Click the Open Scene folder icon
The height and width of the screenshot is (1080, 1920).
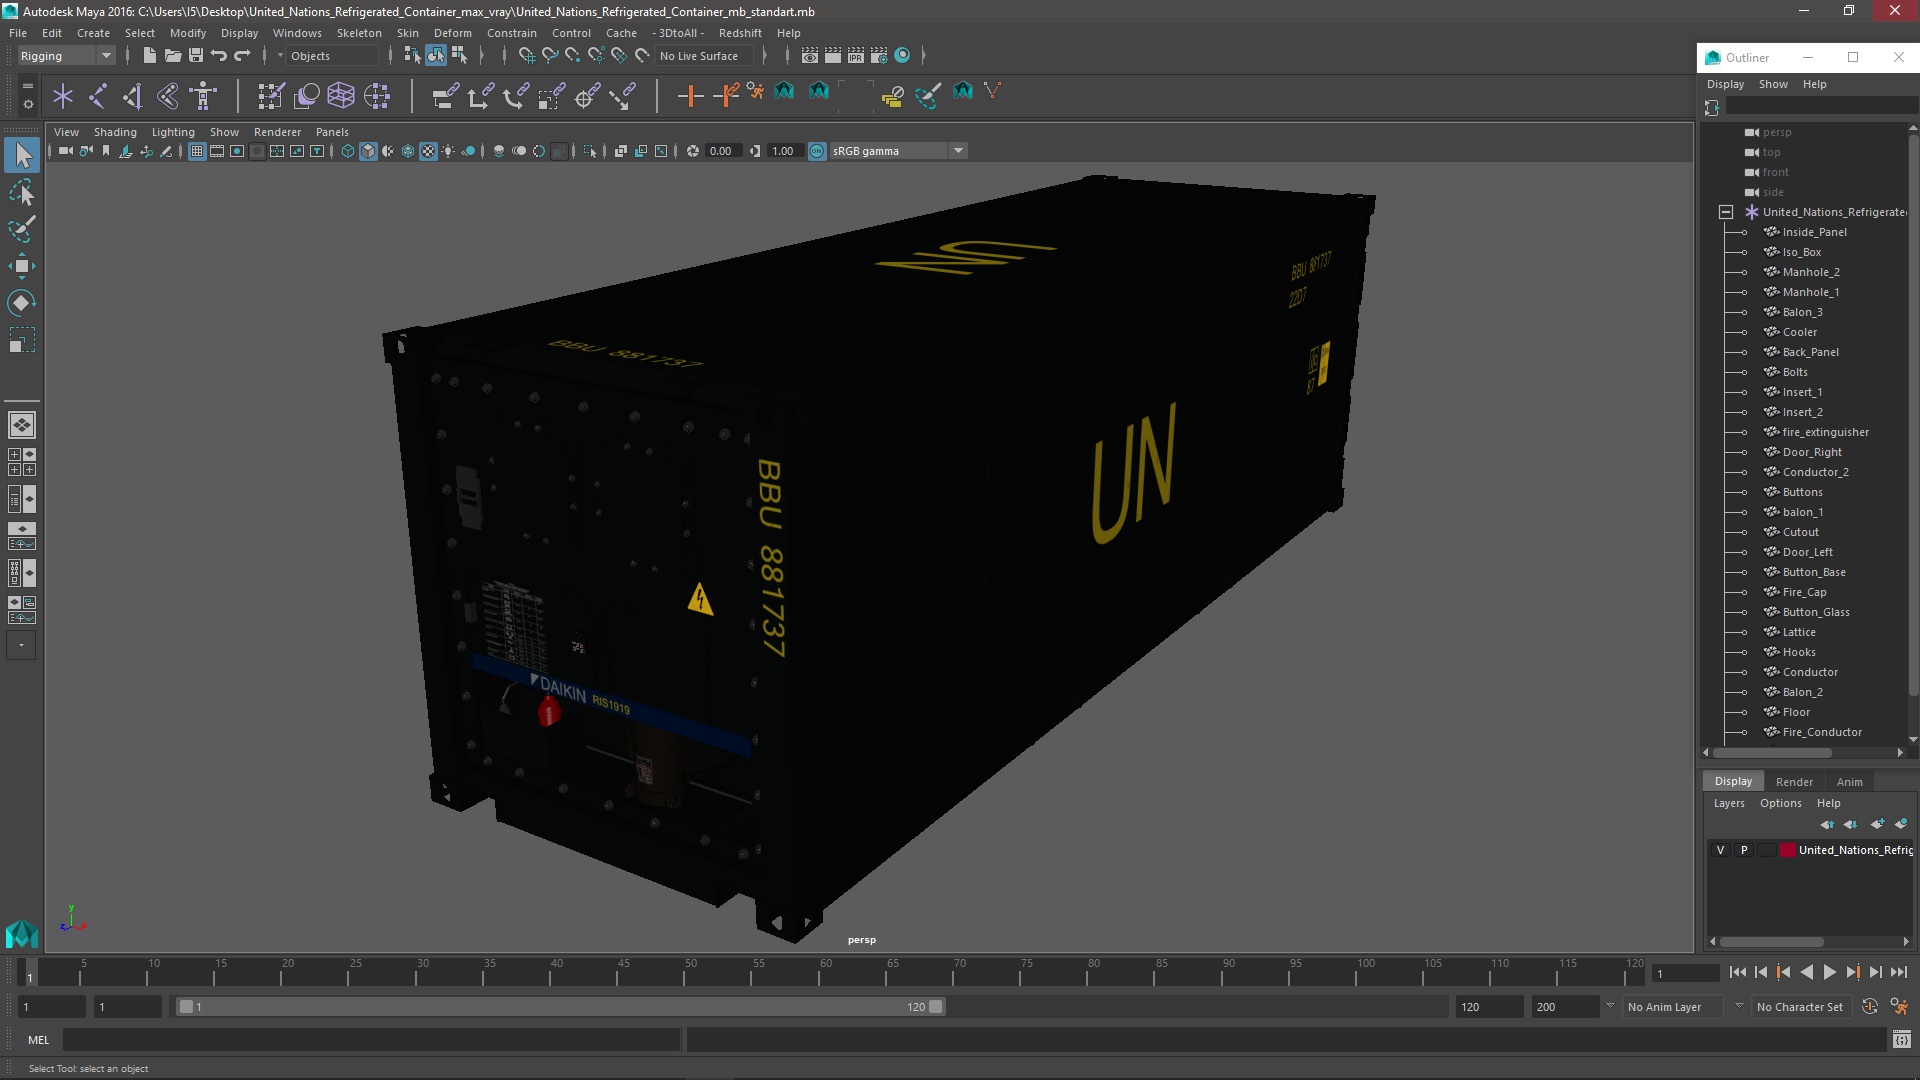click(x=172, y=56)
